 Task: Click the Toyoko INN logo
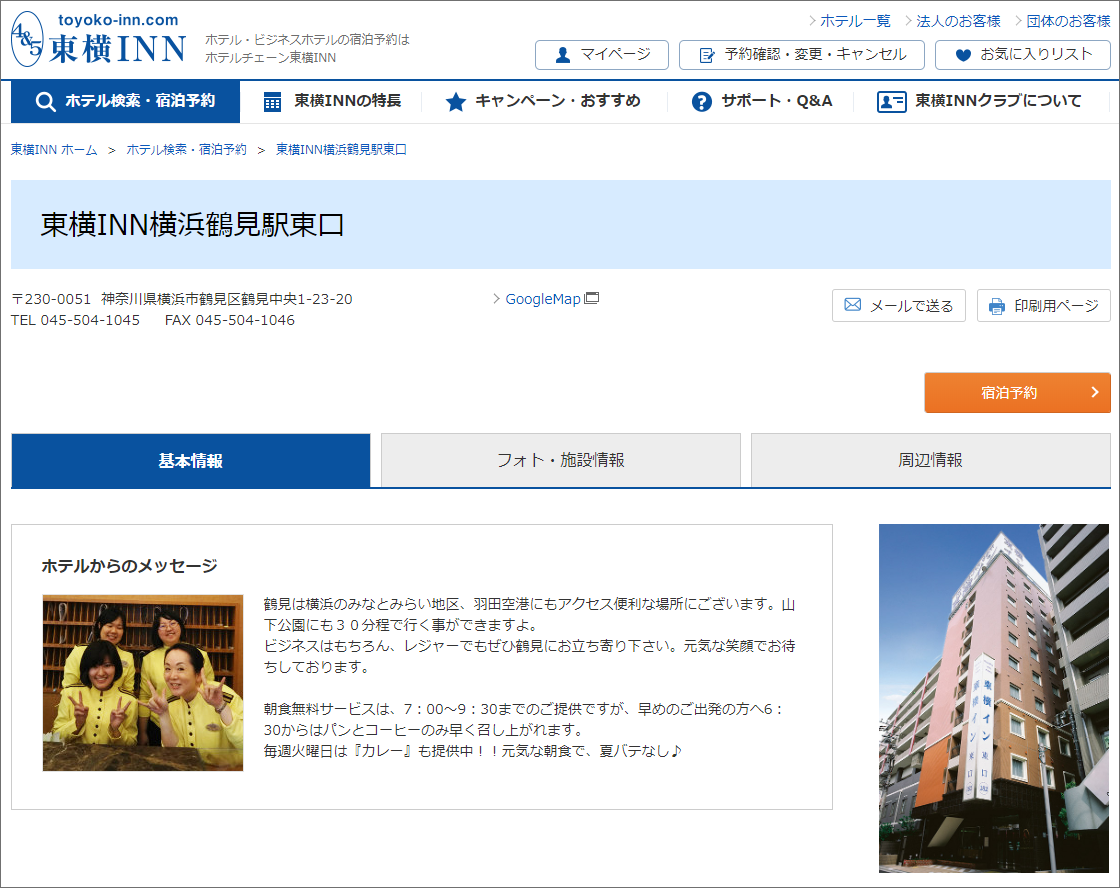pos(99,40)
